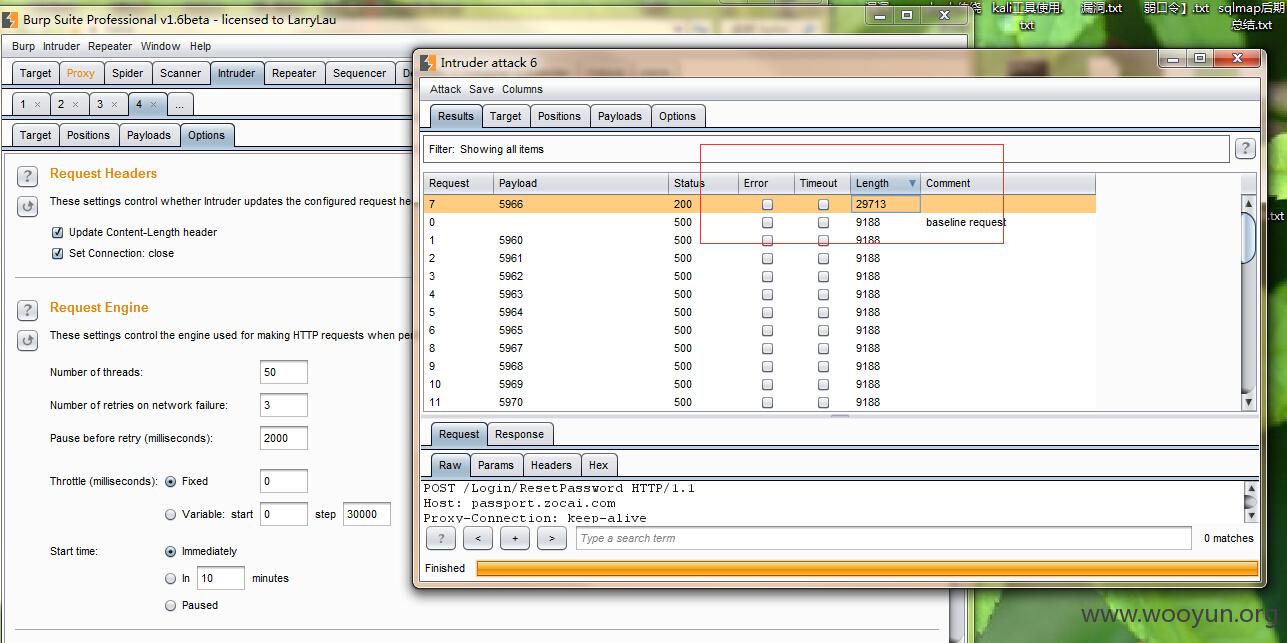The image size is (1287, 643).
Task: Open the Repeater menu in the menu bar
Action: click(x=110, y=46)
